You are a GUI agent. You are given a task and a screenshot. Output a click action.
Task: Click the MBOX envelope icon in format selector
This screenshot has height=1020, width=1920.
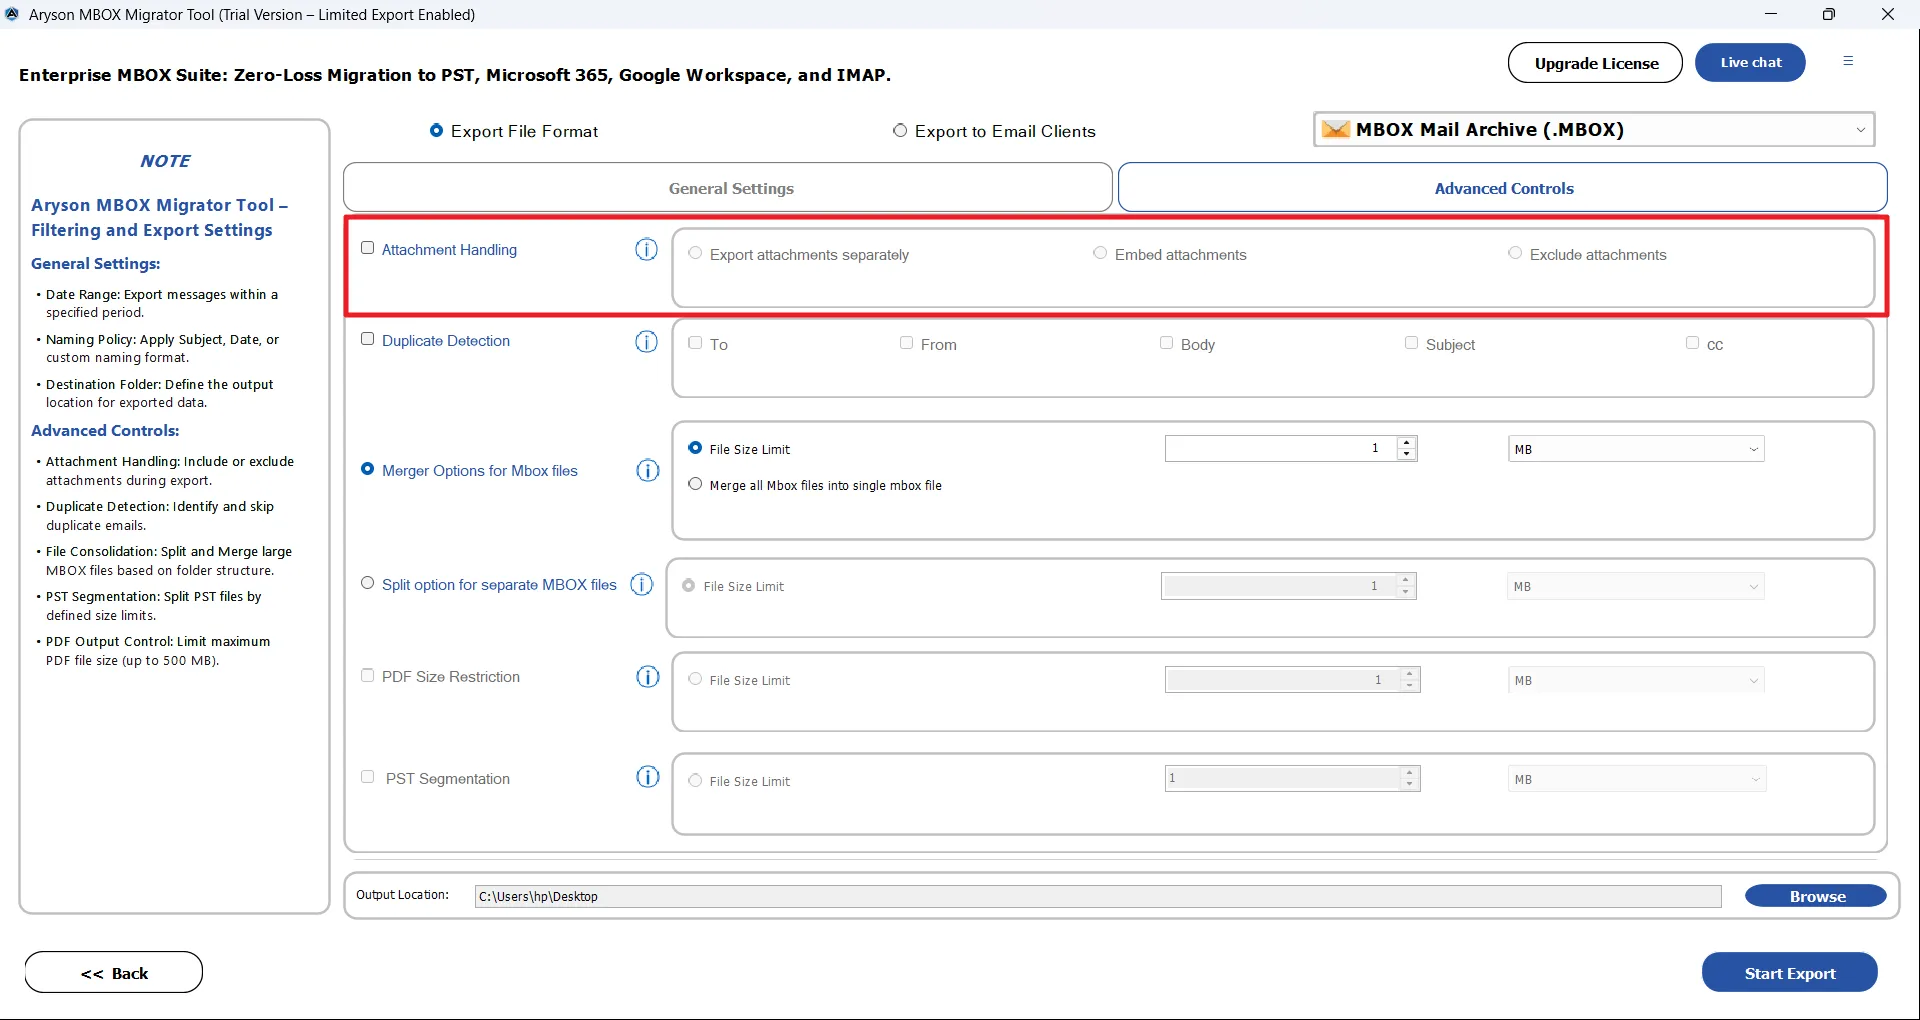pyautogui.click(x=1336, y=129)
